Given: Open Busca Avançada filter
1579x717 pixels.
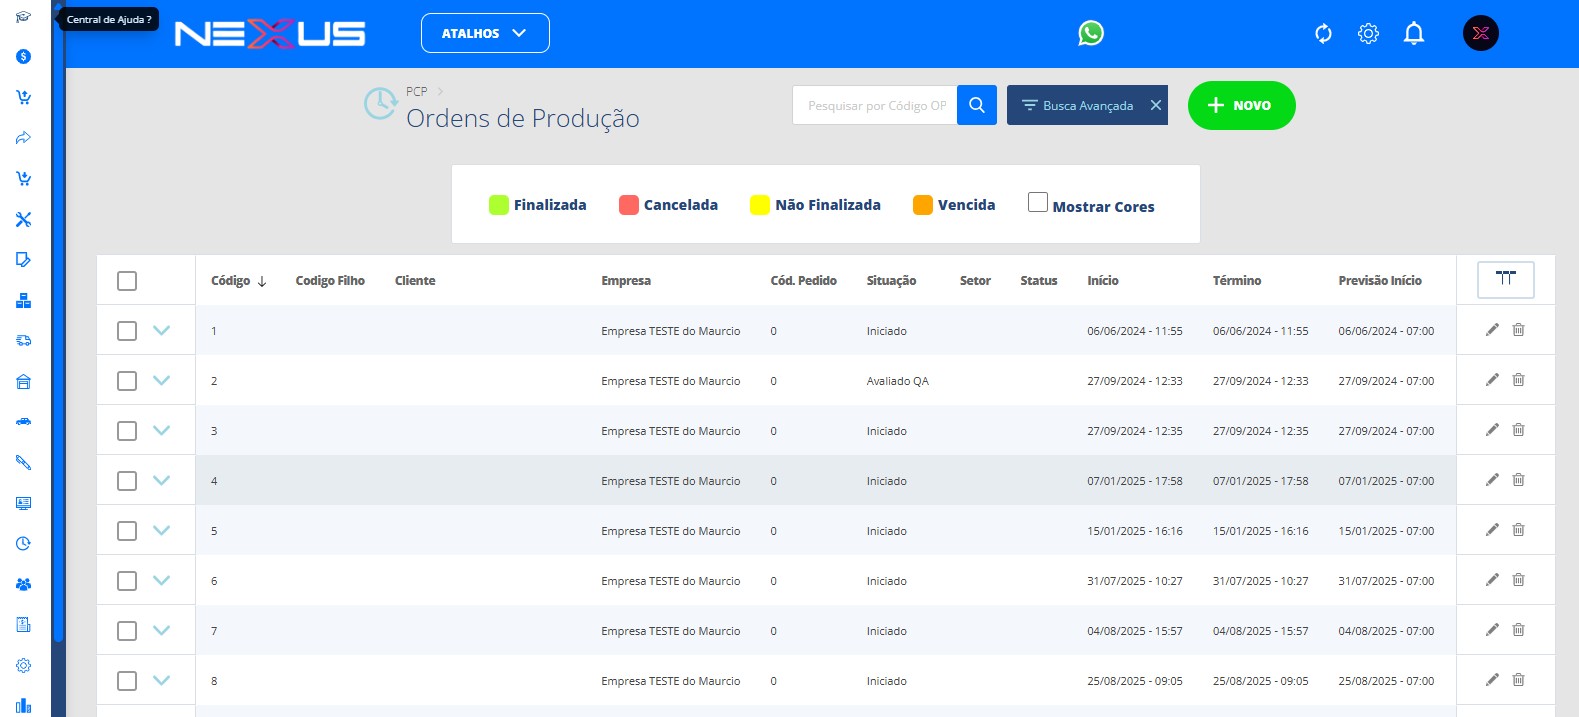Looking at the screenshot, I should (1077, 105).
